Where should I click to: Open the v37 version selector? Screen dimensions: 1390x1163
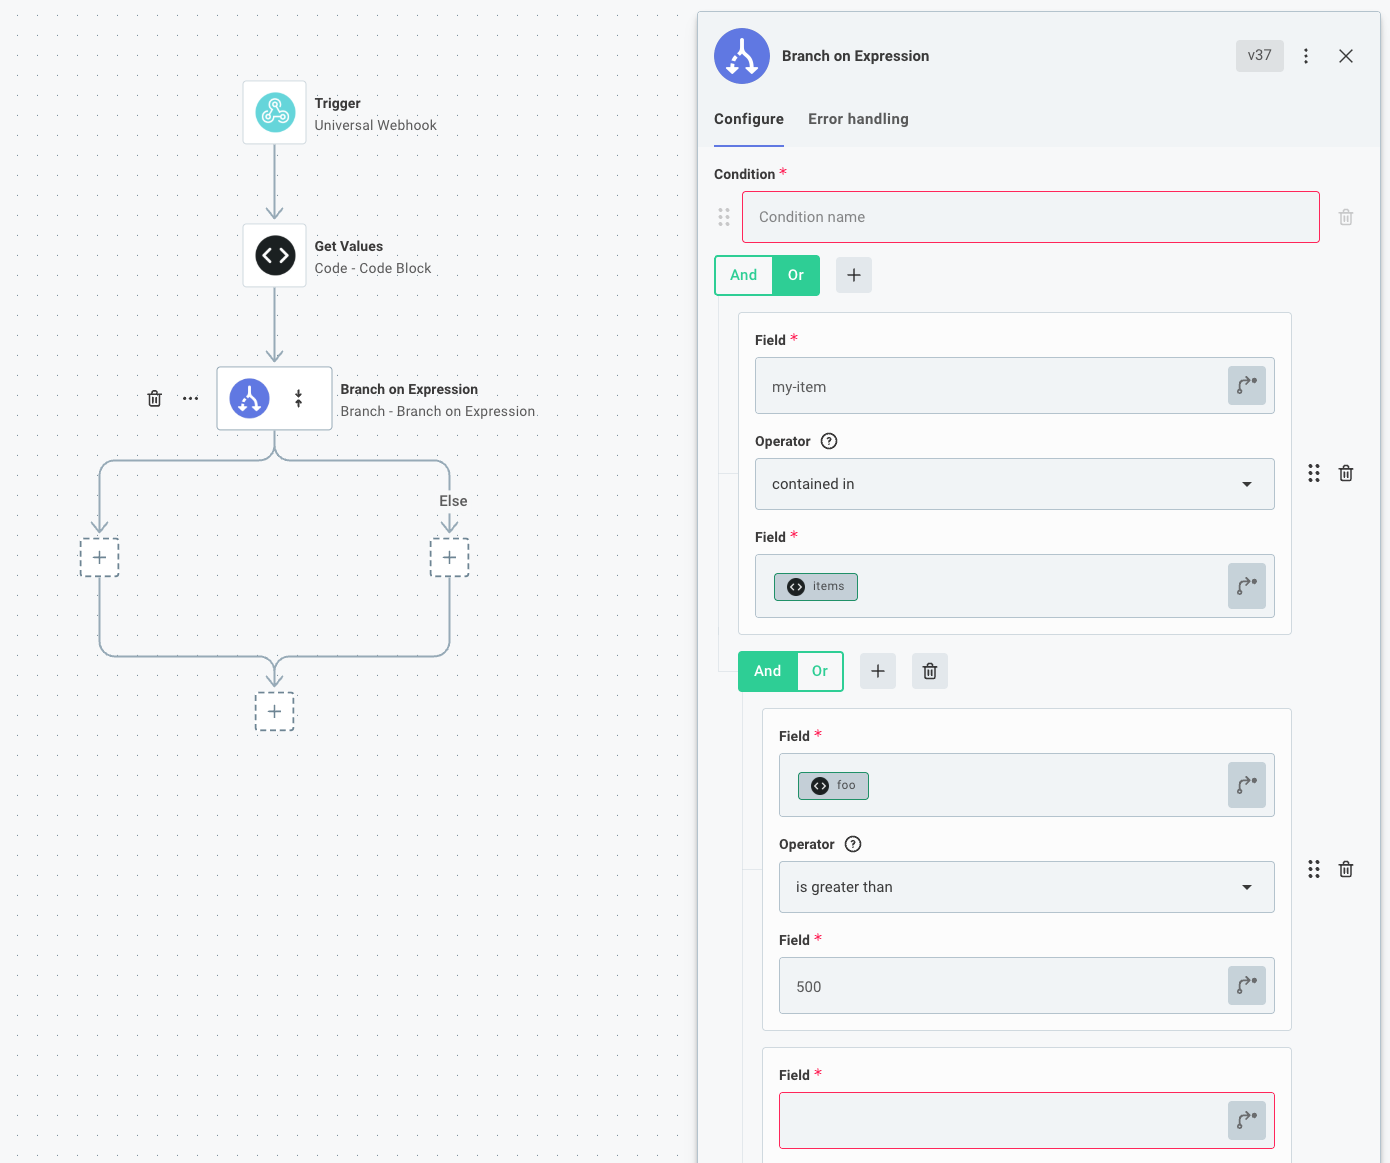tap(1259, 56)
